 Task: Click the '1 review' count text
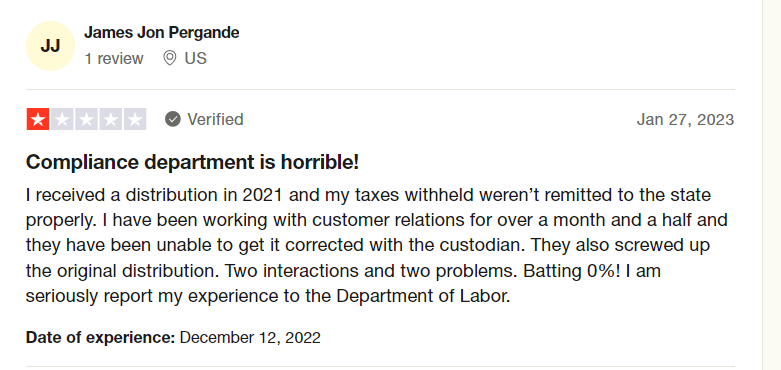pyautogui.click(x=114, y=59)
